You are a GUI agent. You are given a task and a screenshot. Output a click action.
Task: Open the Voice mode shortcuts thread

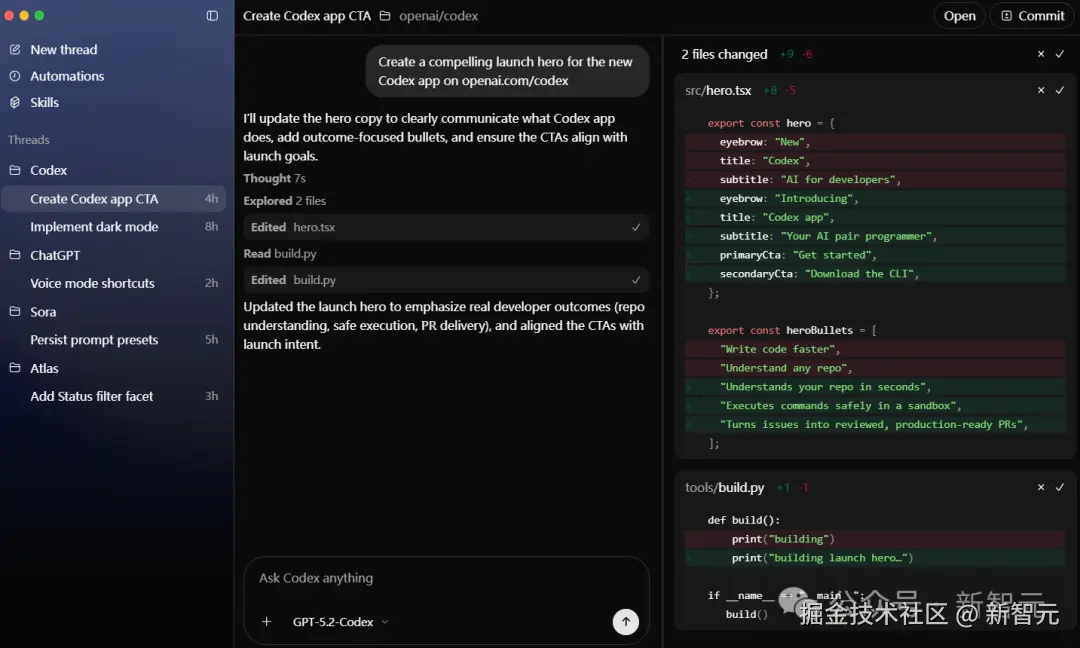(114, 283)
